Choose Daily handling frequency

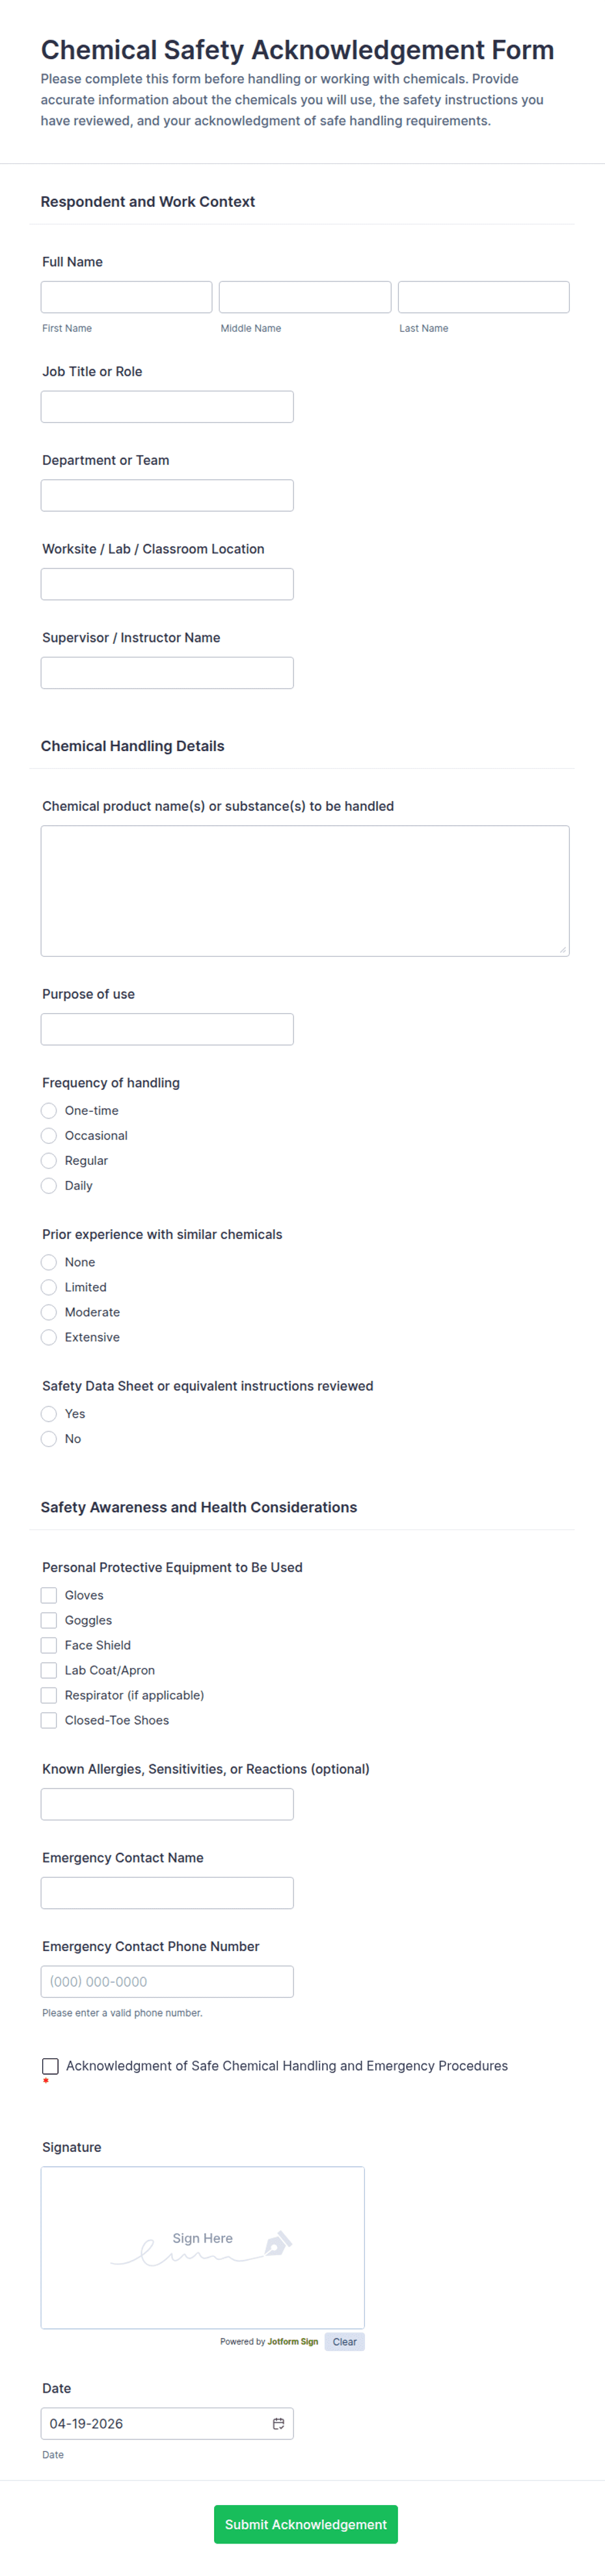coord(49,1185)
